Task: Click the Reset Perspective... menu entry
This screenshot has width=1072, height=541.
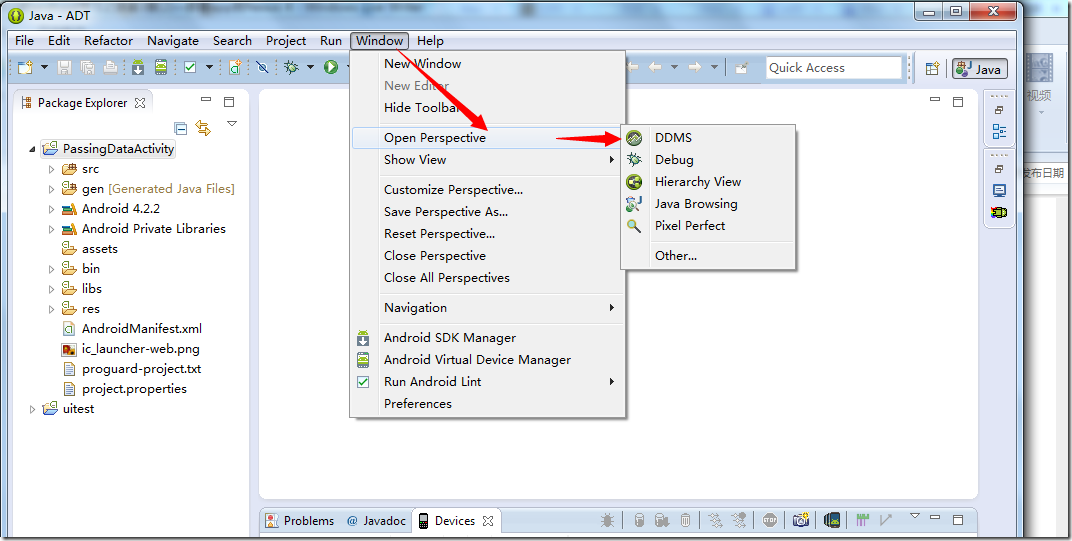Action: click(x=487, y=233)
